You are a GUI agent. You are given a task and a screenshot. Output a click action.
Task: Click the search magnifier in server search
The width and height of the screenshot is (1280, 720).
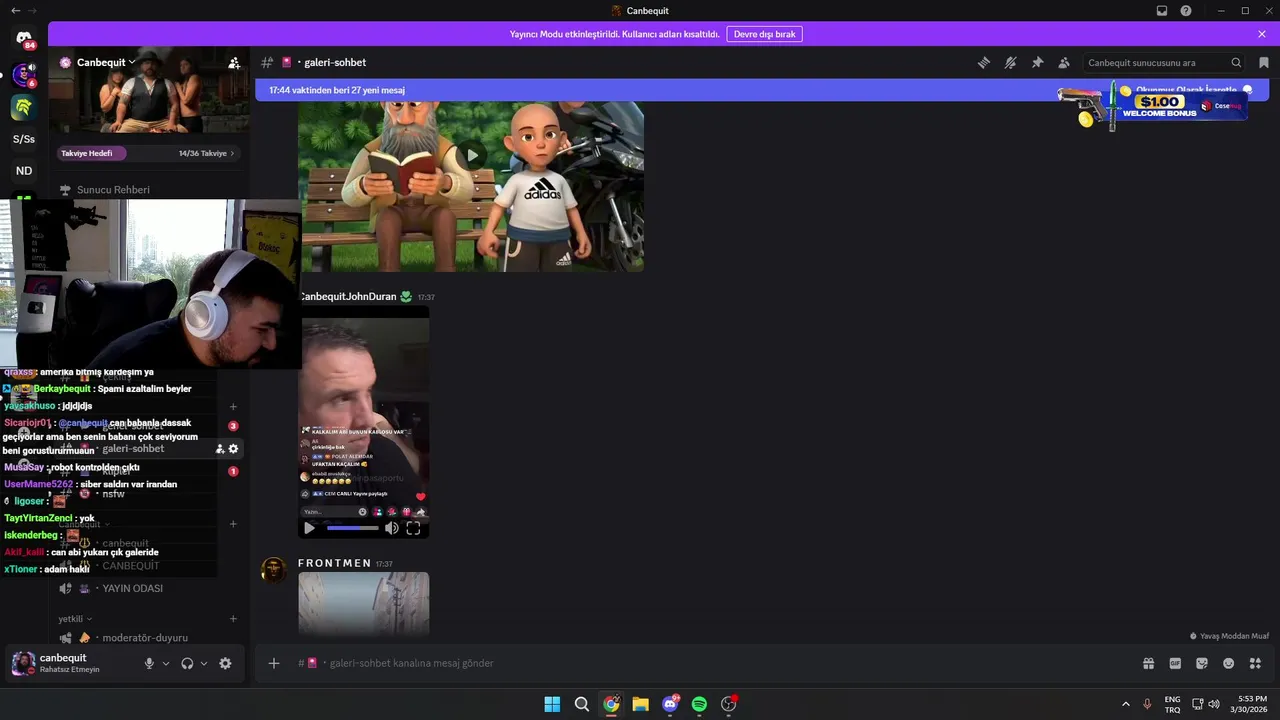[x=1236, y=62]
